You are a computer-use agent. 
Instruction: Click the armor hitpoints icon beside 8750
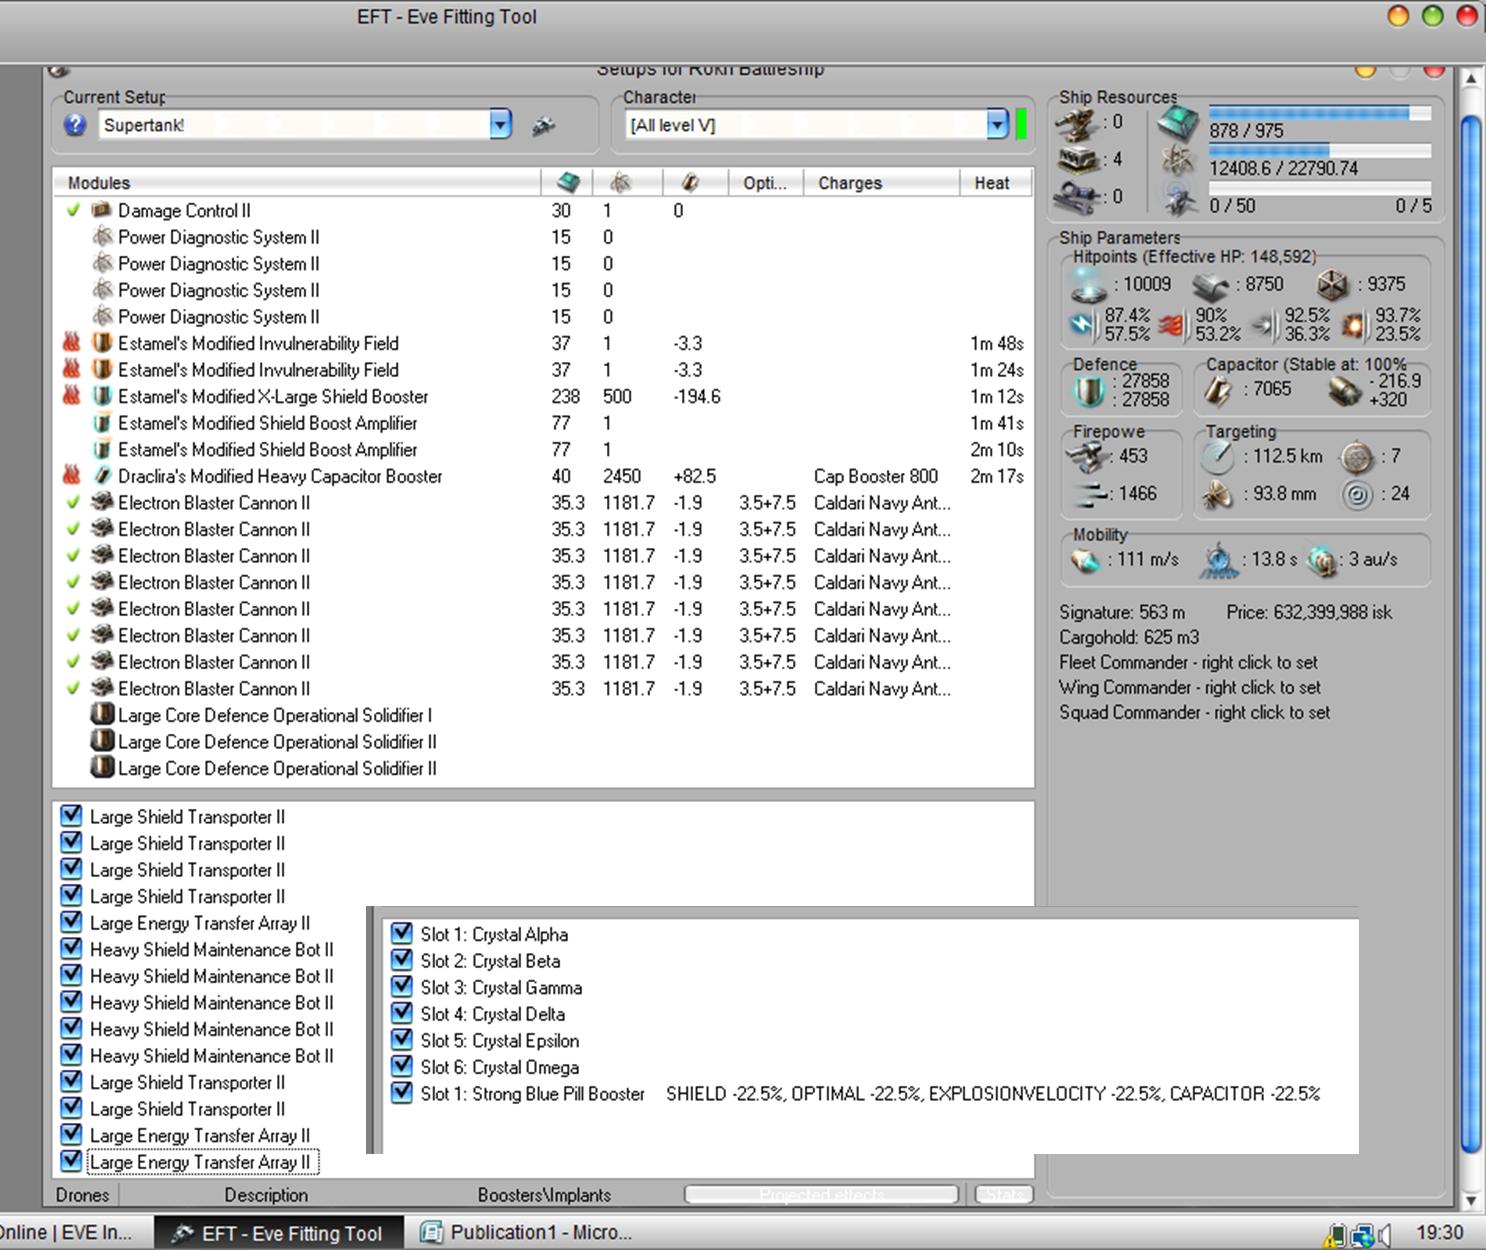point(1210,286)
